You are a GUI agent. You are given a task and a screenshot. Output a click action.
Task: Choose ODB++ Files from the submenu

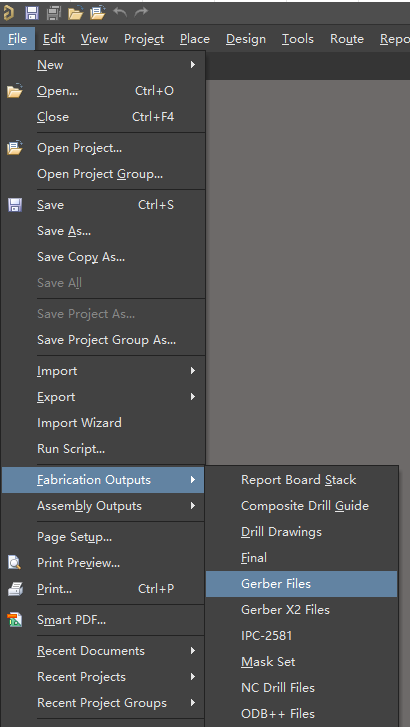coord(301,714)
